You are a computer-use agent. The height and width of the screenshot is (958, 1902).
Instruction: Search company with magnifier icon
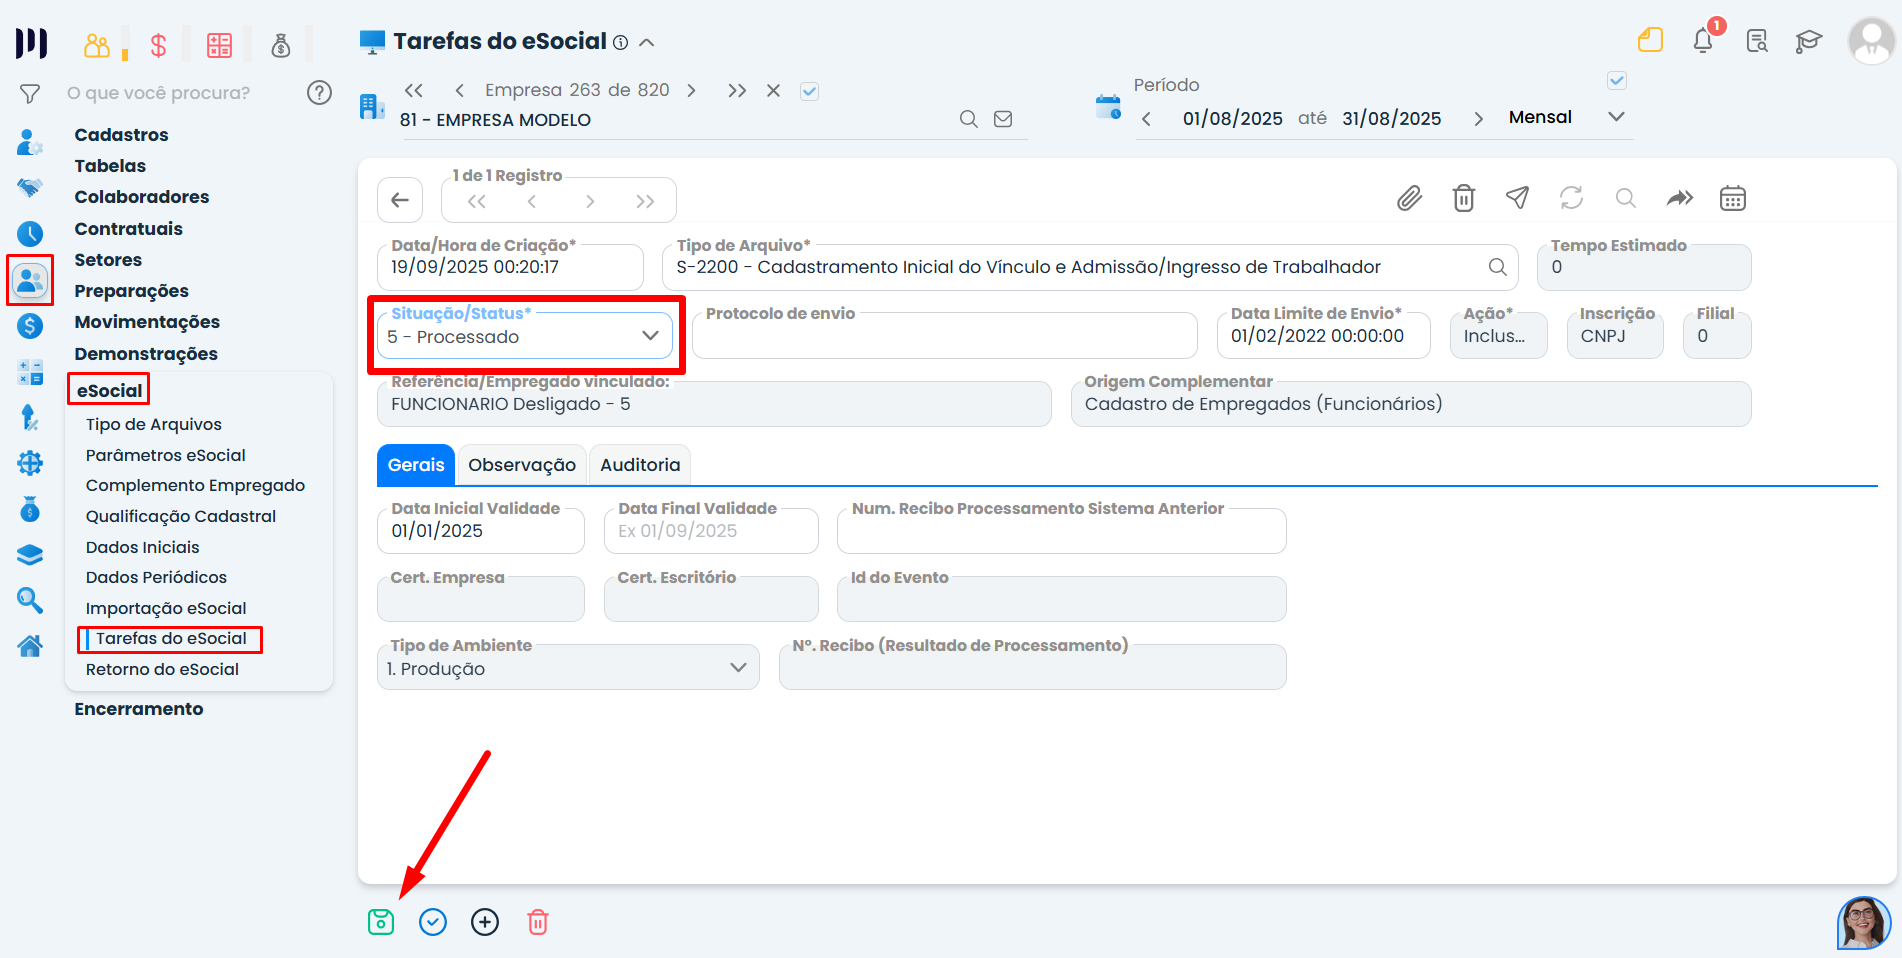[x=969, y=119]
